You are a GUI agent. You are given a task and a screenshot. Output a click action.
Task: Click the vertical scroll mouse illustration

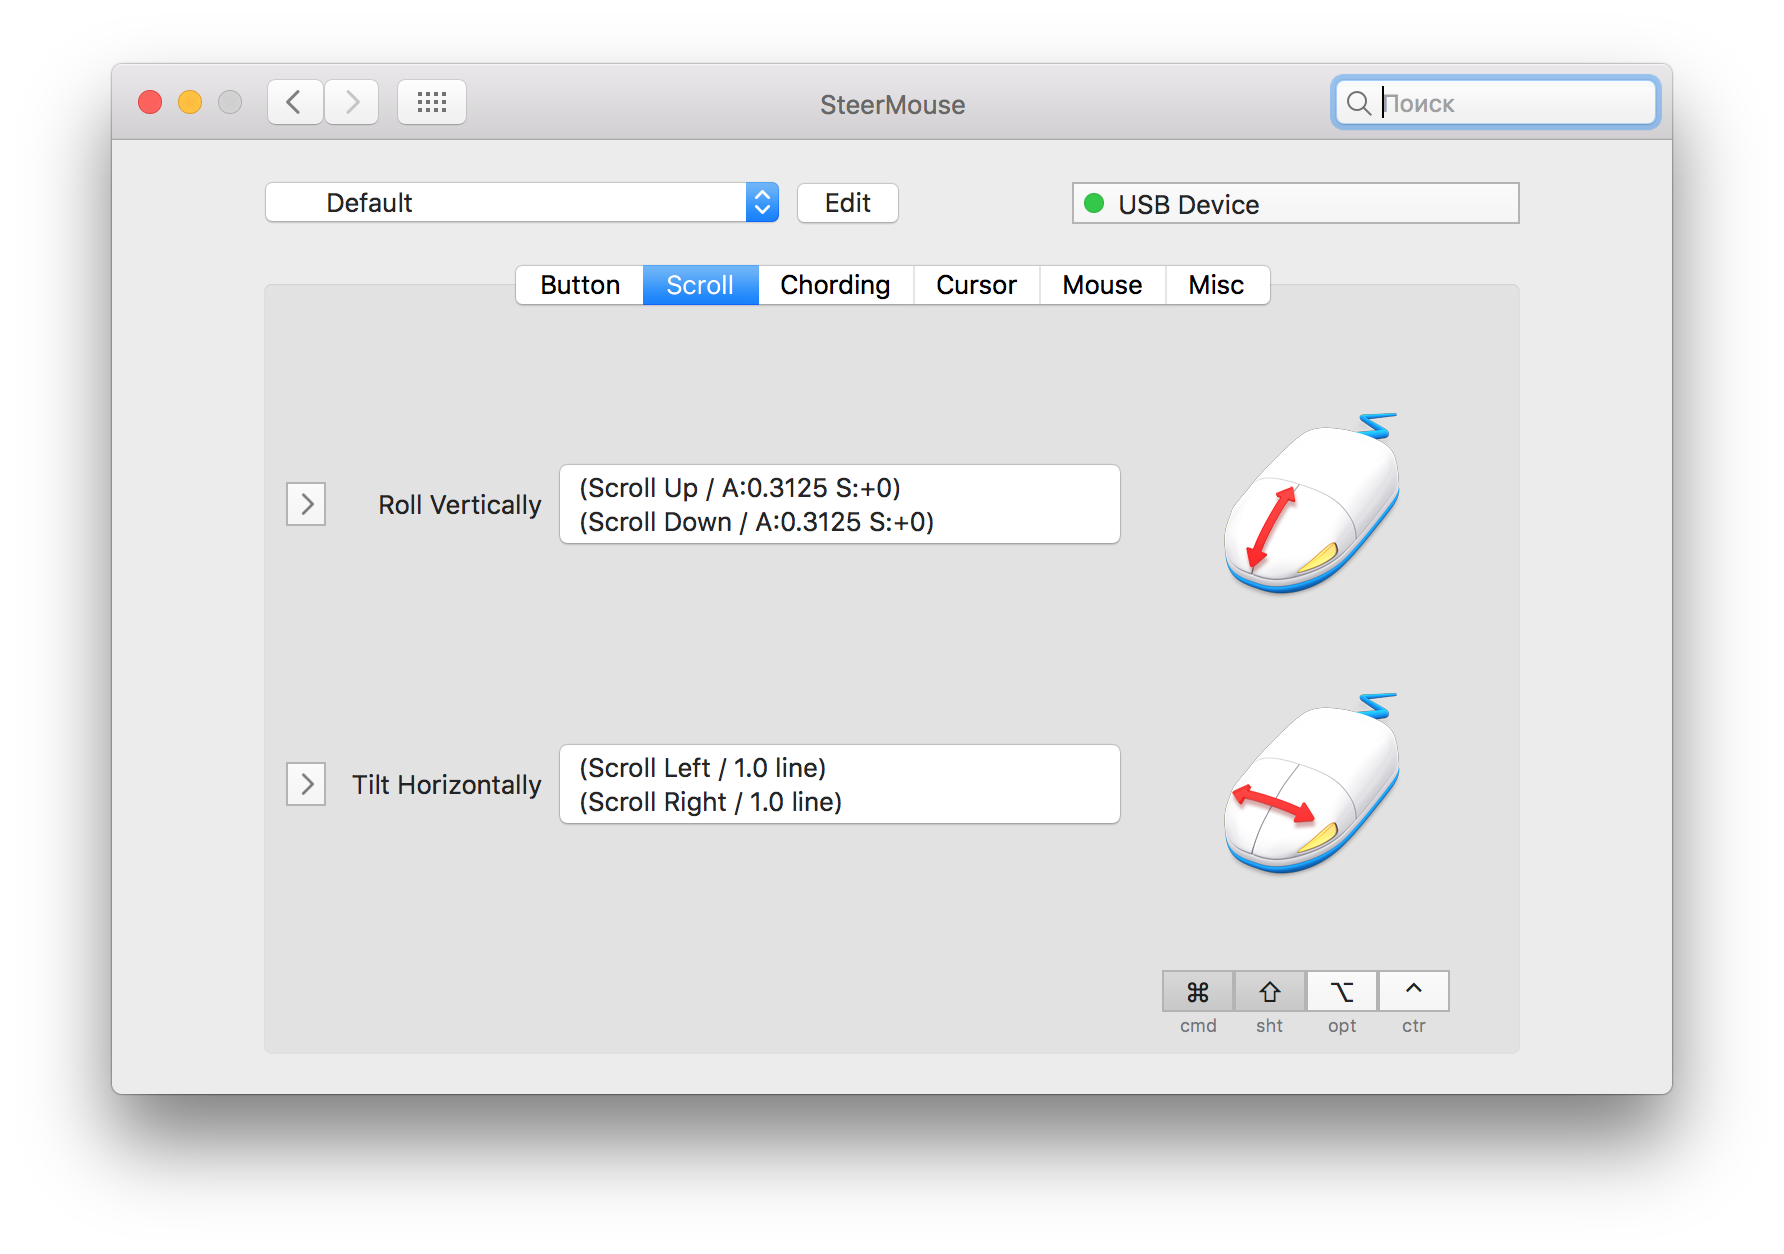point(1312,503)
